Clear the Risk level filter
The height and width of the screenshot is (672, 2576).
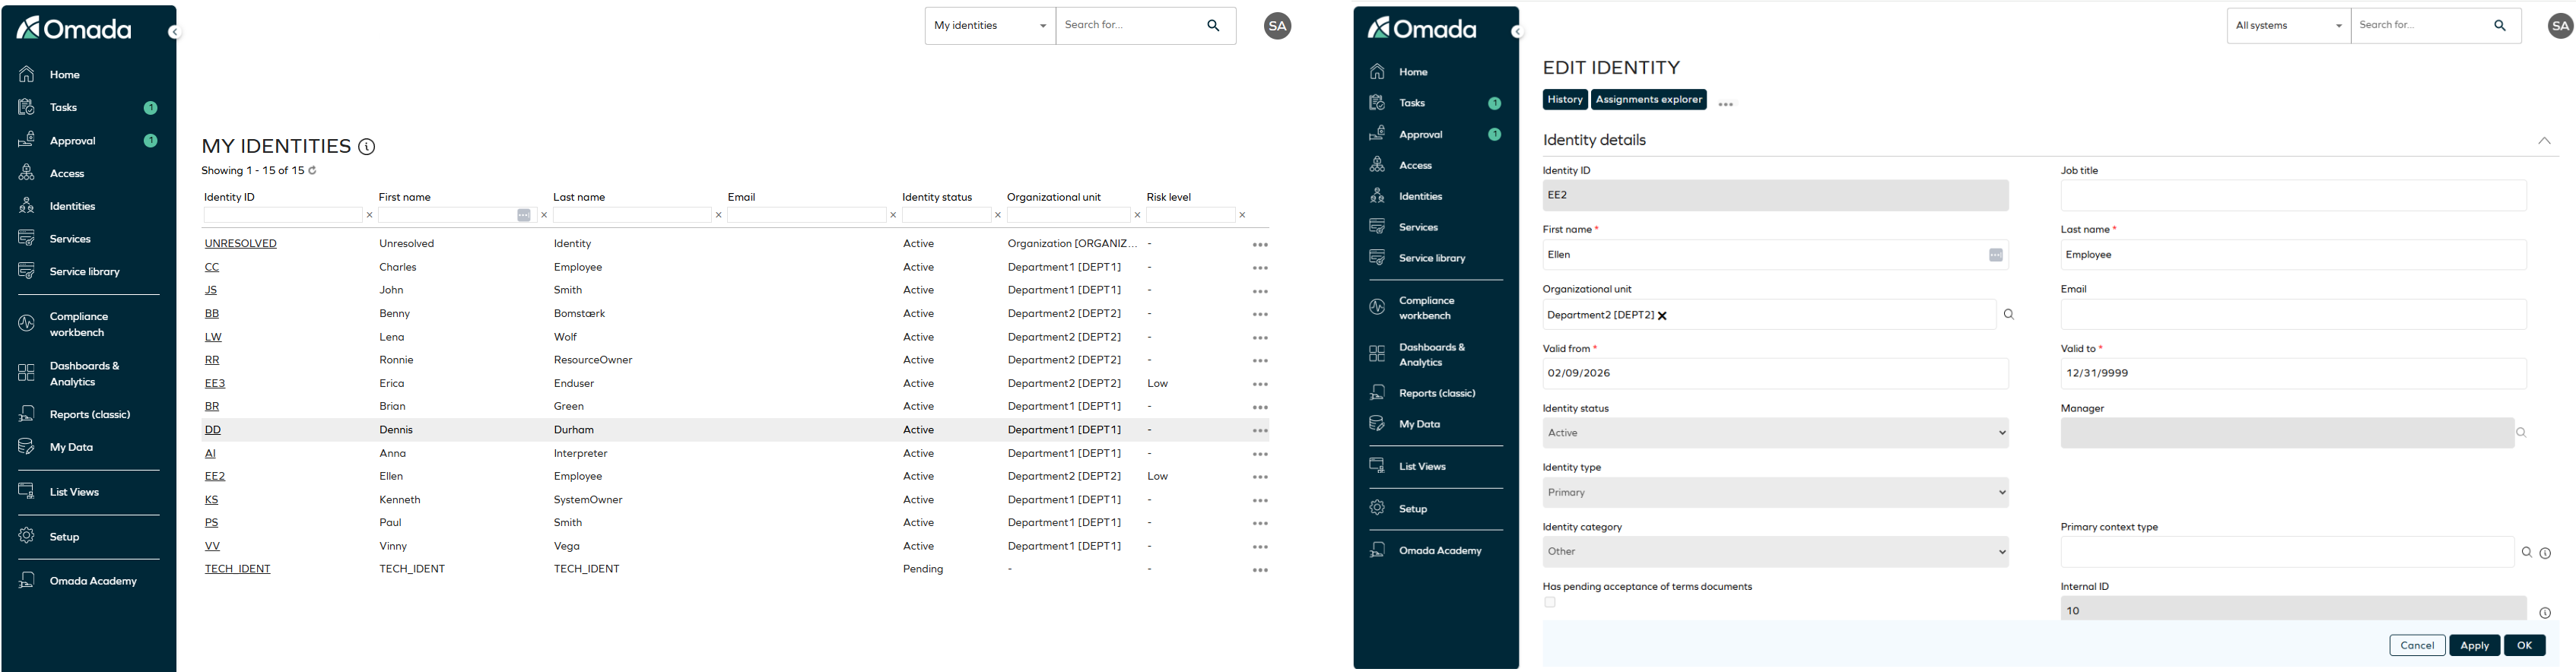(1242, 216)
